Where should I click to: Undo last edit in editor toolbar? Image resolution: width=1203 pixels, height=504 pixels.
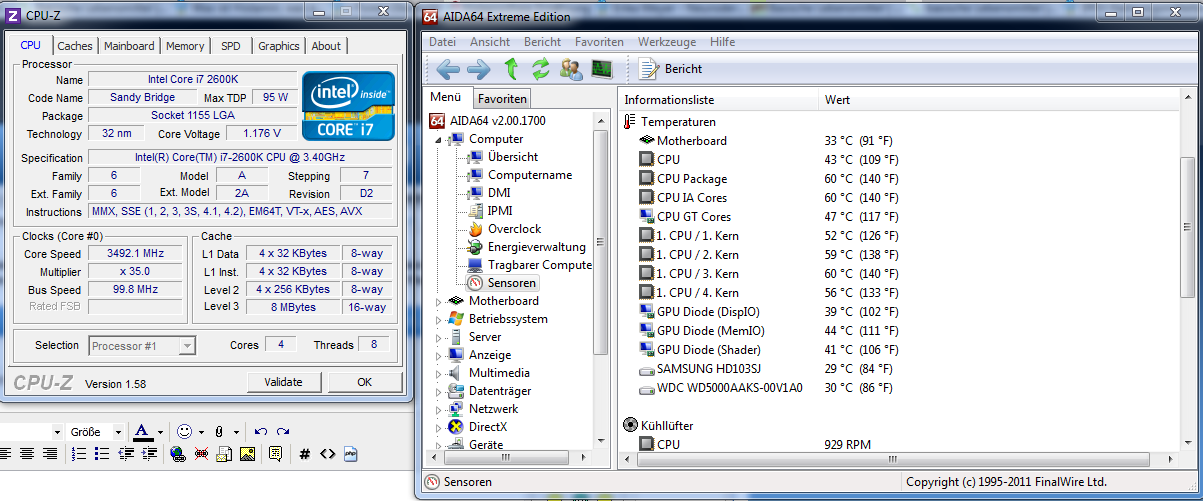(x=261, y=431)
